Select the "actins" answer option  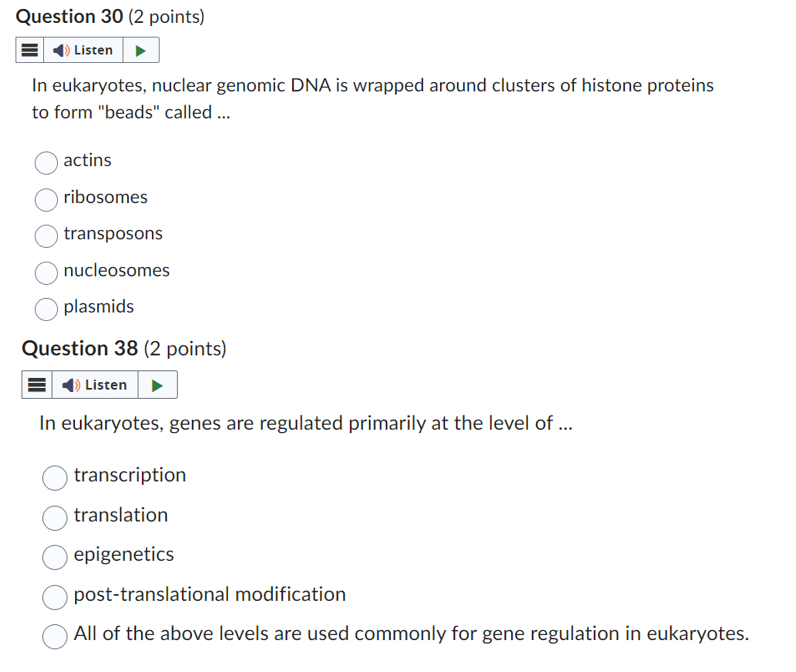tap(46, 163)
